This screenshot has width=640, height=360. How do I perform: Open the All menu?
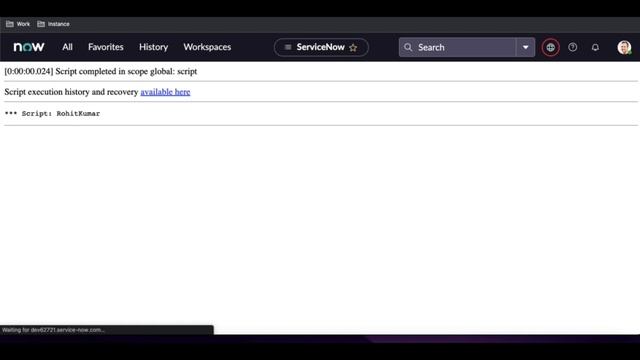coord(67,47)
